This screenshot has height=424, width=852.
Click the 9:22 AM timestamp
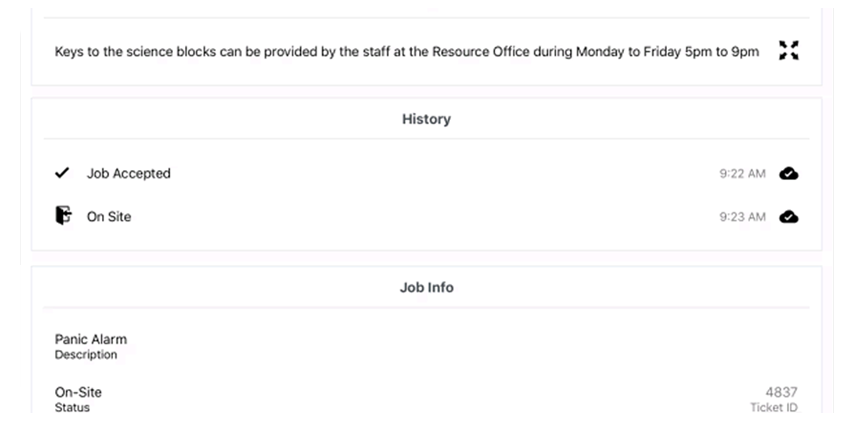pos(742,174)
